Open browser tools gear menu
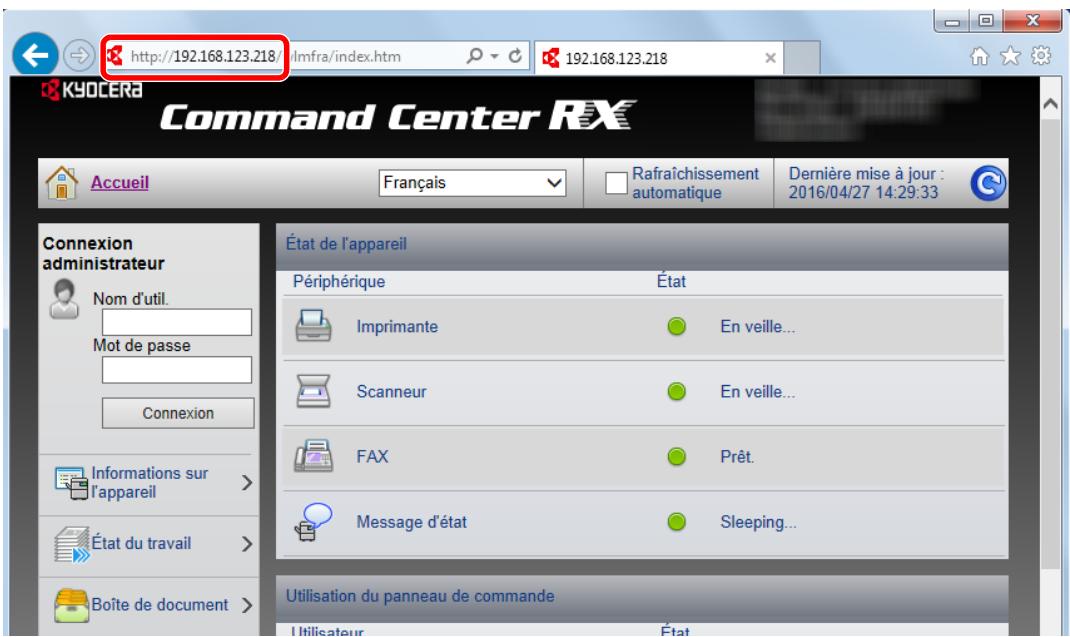The height and width of the screenshot is (637, 1070). coord(1041,56)
